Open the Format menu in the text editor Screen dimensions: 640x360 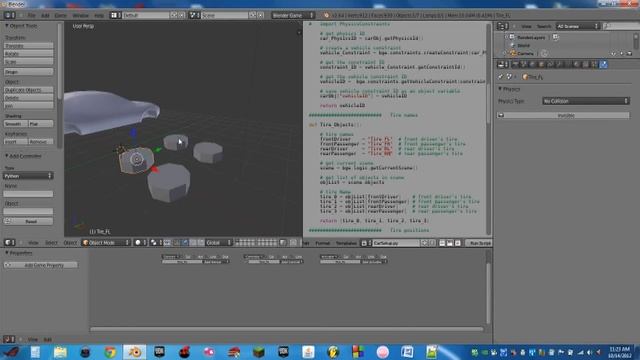(322, 243)
